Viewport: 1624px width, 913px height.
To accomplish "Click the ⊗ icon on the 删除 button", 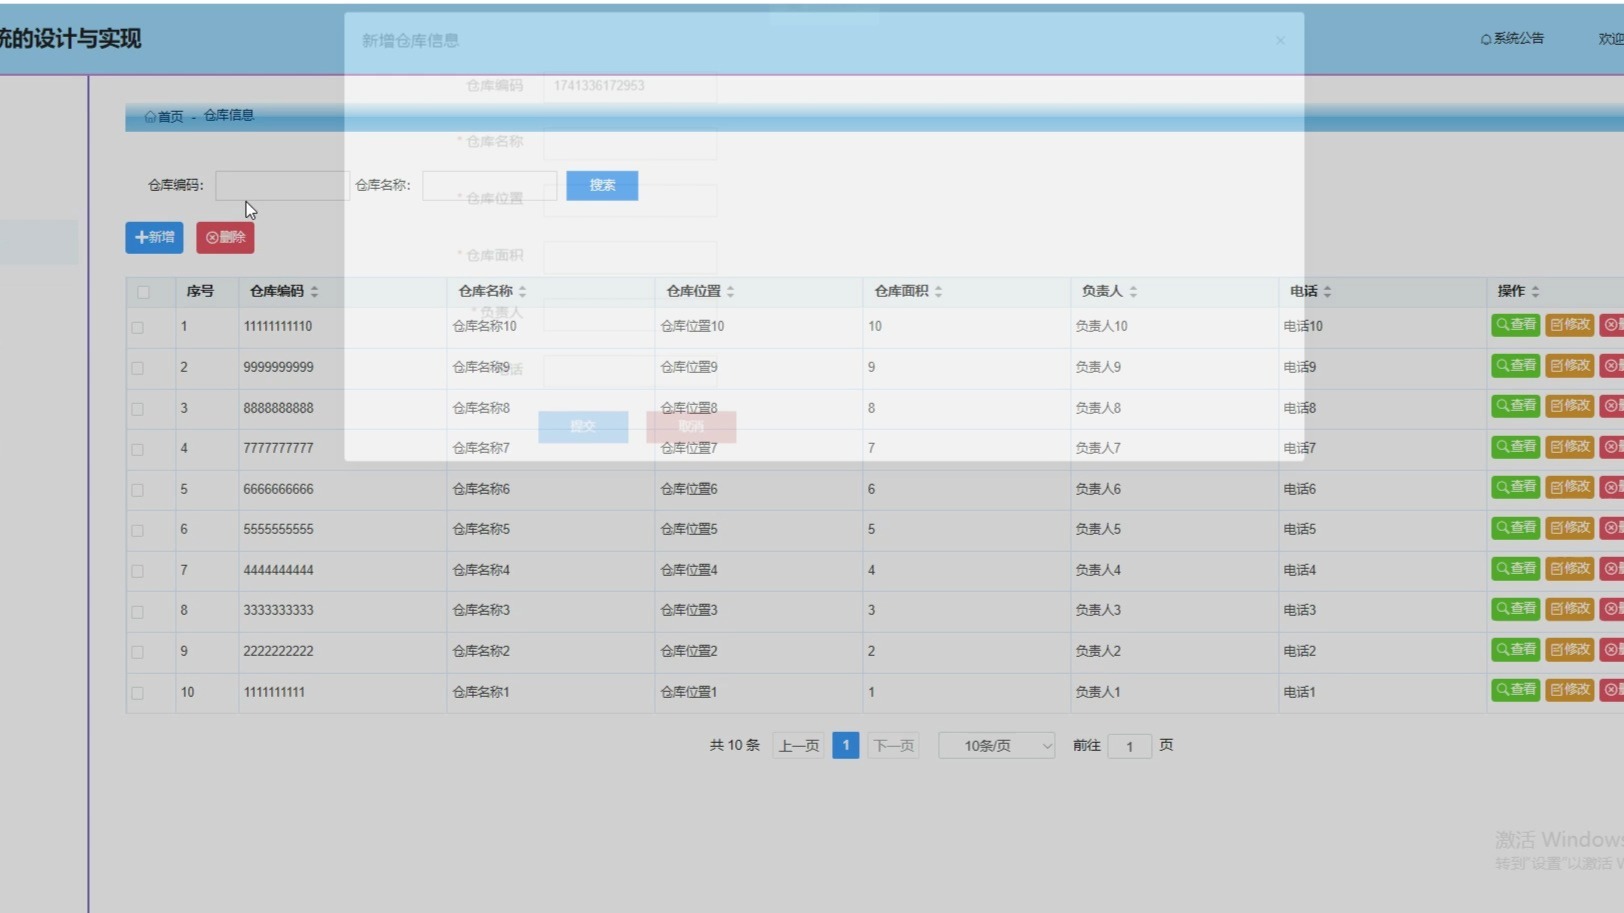I will [x=212, y=237].
